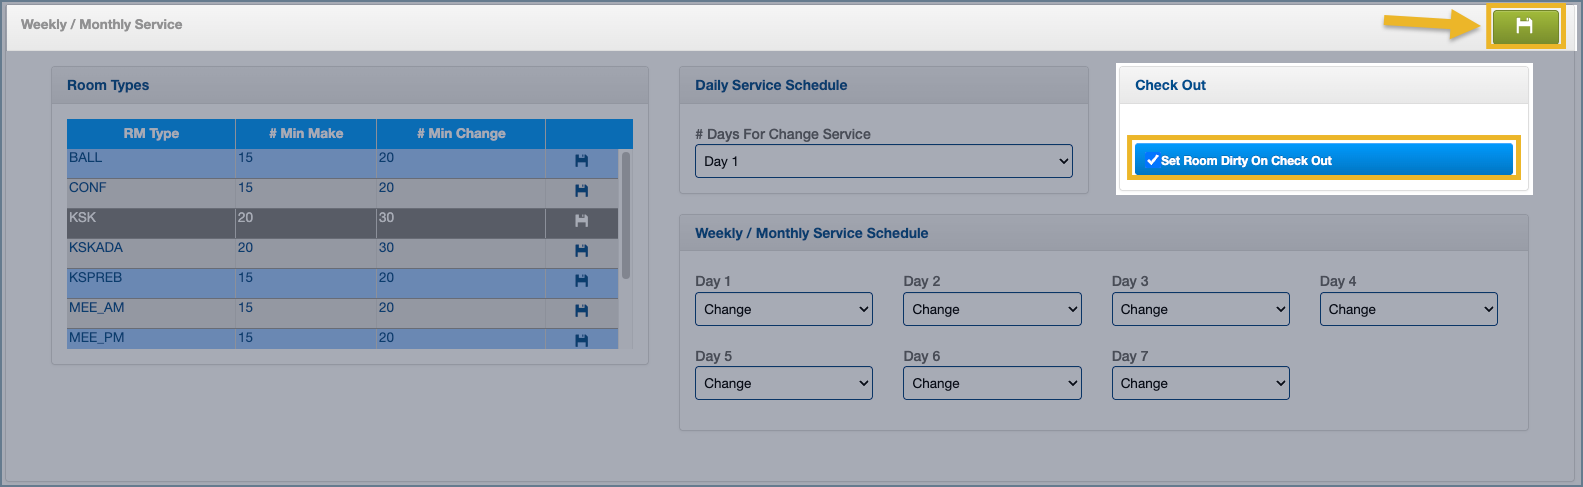Save the KSK room type row
Viewport: 1583px width, 487px height.
(581, 221)
